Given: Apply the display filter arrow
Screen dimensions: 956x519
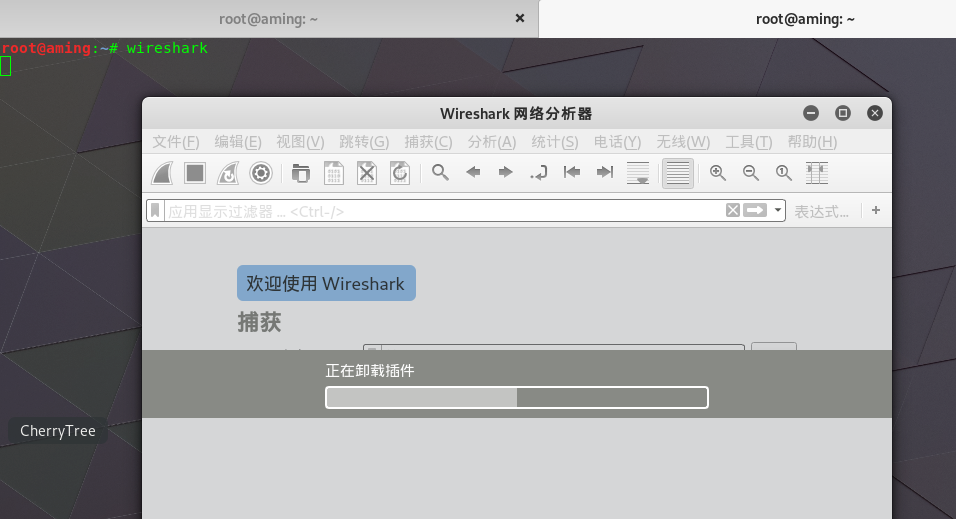Looking at the screenshot, I should tap(755, 210).
